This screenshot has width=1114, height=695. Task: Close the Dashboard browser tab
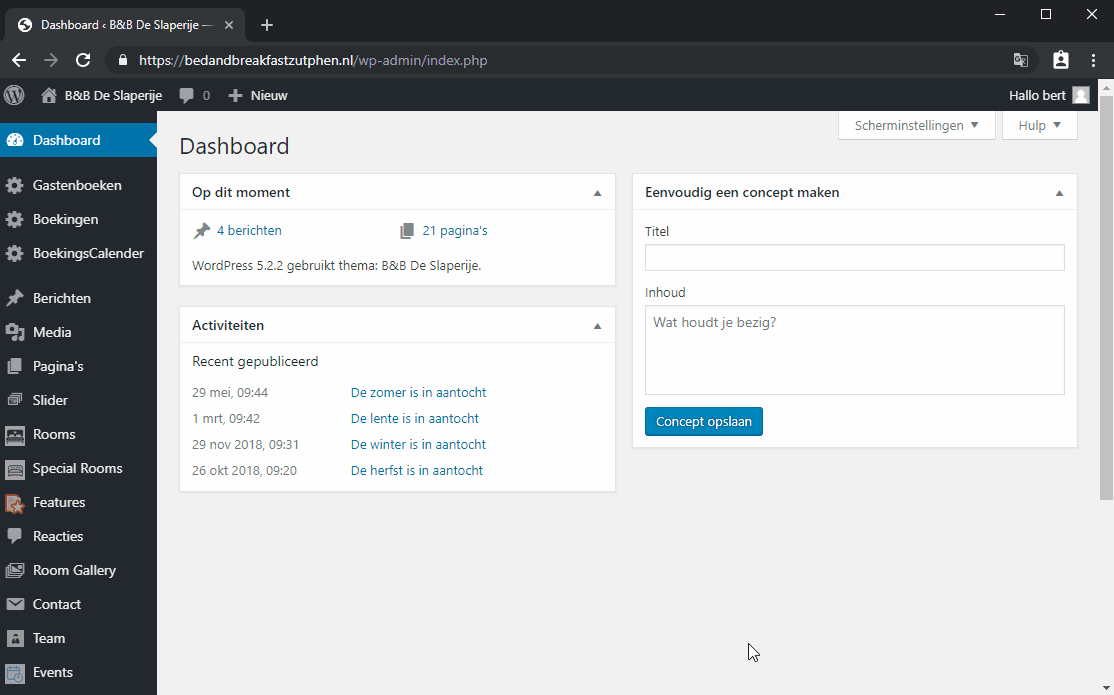click(229, 26)
